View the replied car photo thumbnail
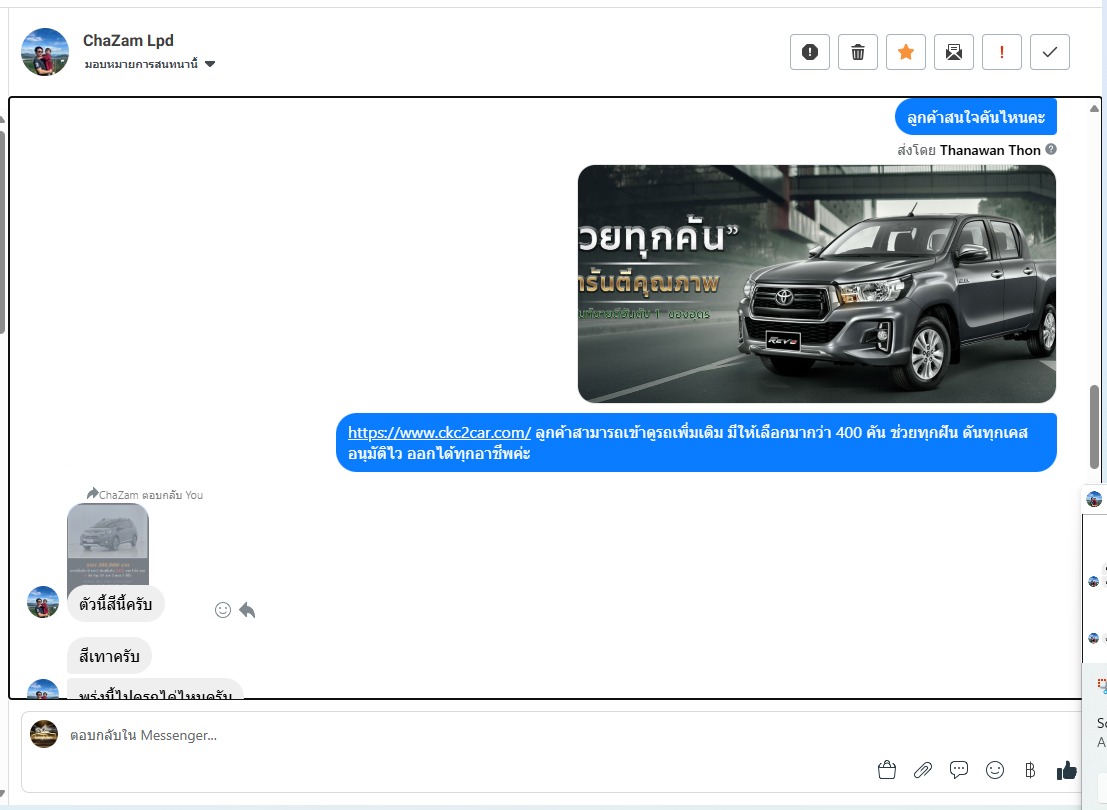 tap(108, 542)
